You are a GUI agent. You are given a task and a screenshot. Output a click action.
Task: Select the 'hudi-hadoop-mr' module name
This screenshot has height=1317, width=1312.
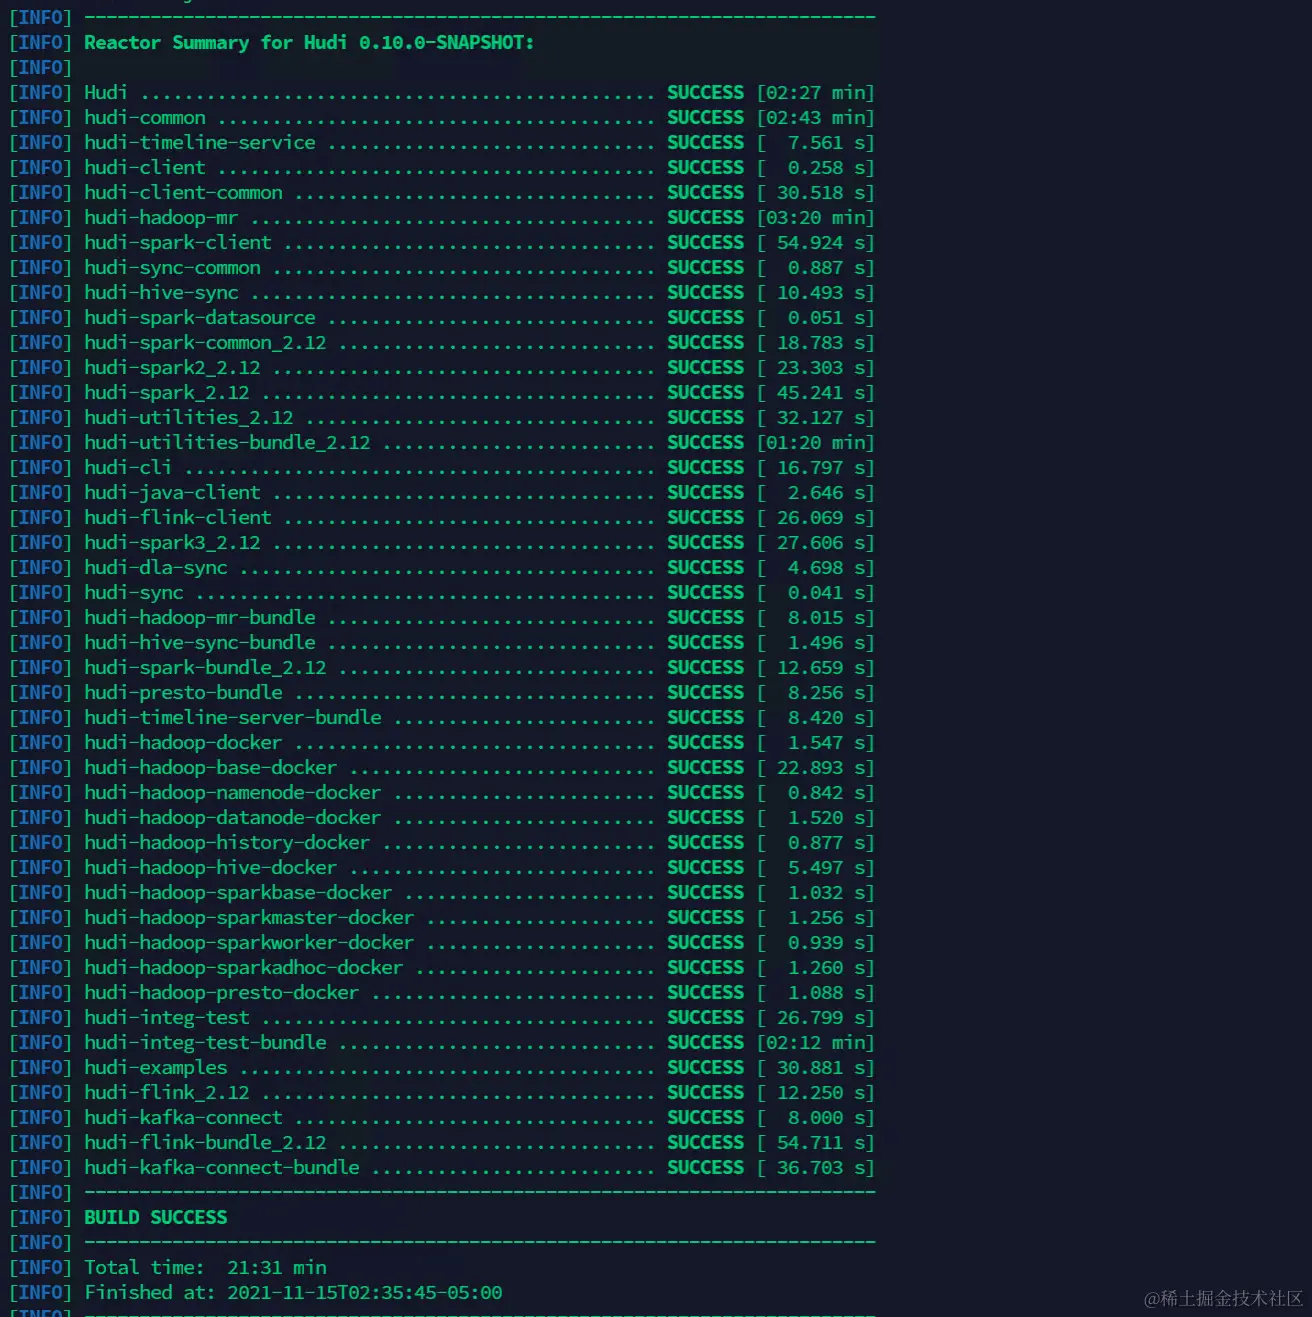(161, 217)
